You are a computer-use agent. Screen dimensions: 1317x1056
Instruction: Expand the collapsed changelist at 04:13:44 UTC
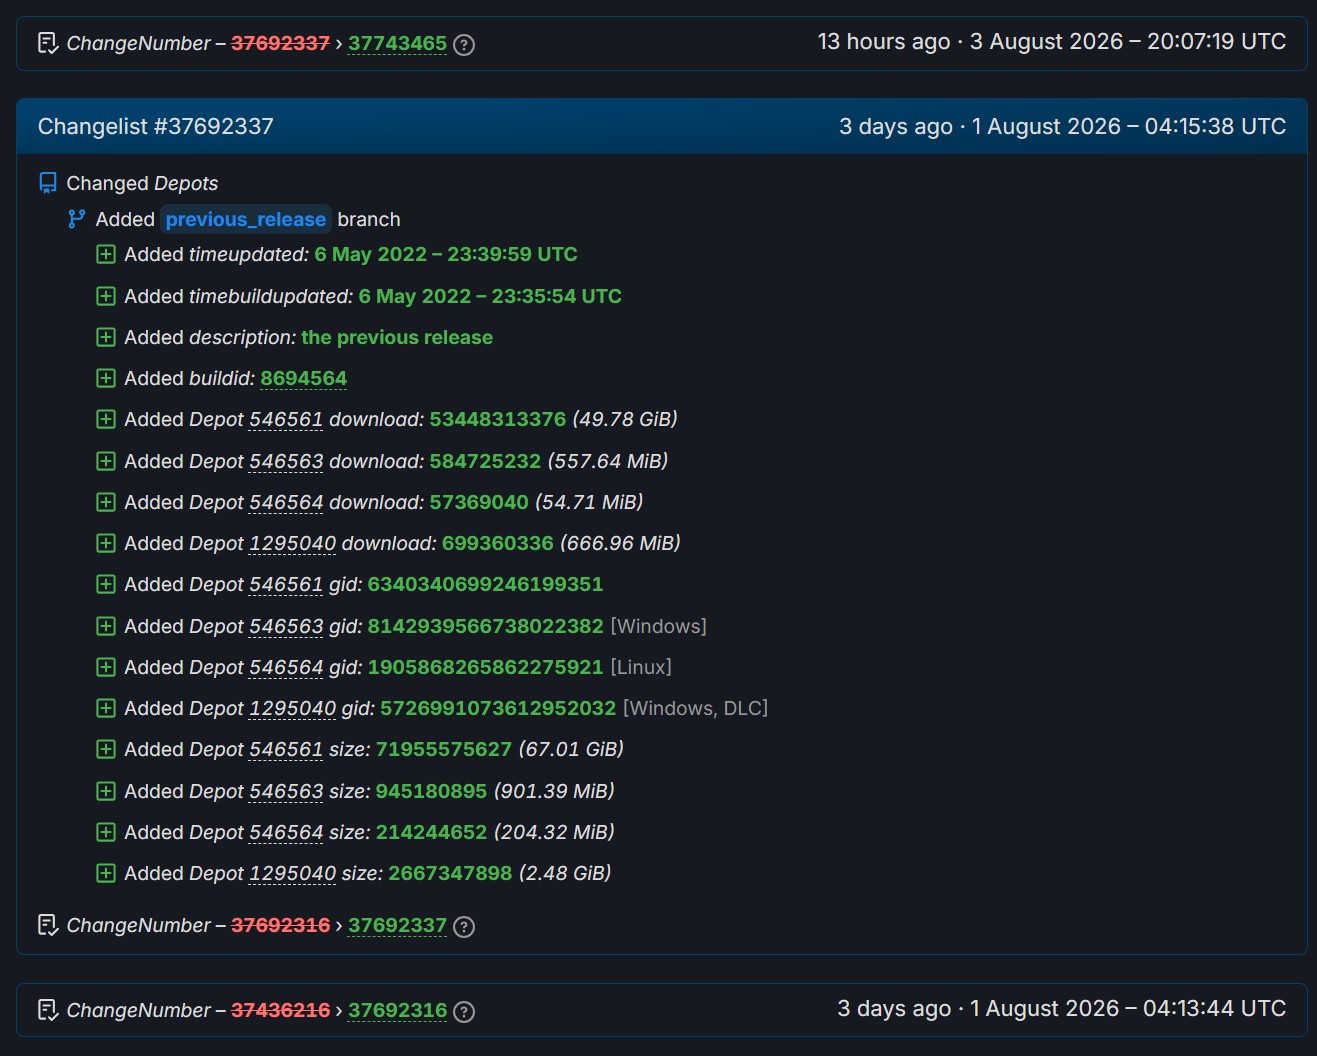(662, 1010)
